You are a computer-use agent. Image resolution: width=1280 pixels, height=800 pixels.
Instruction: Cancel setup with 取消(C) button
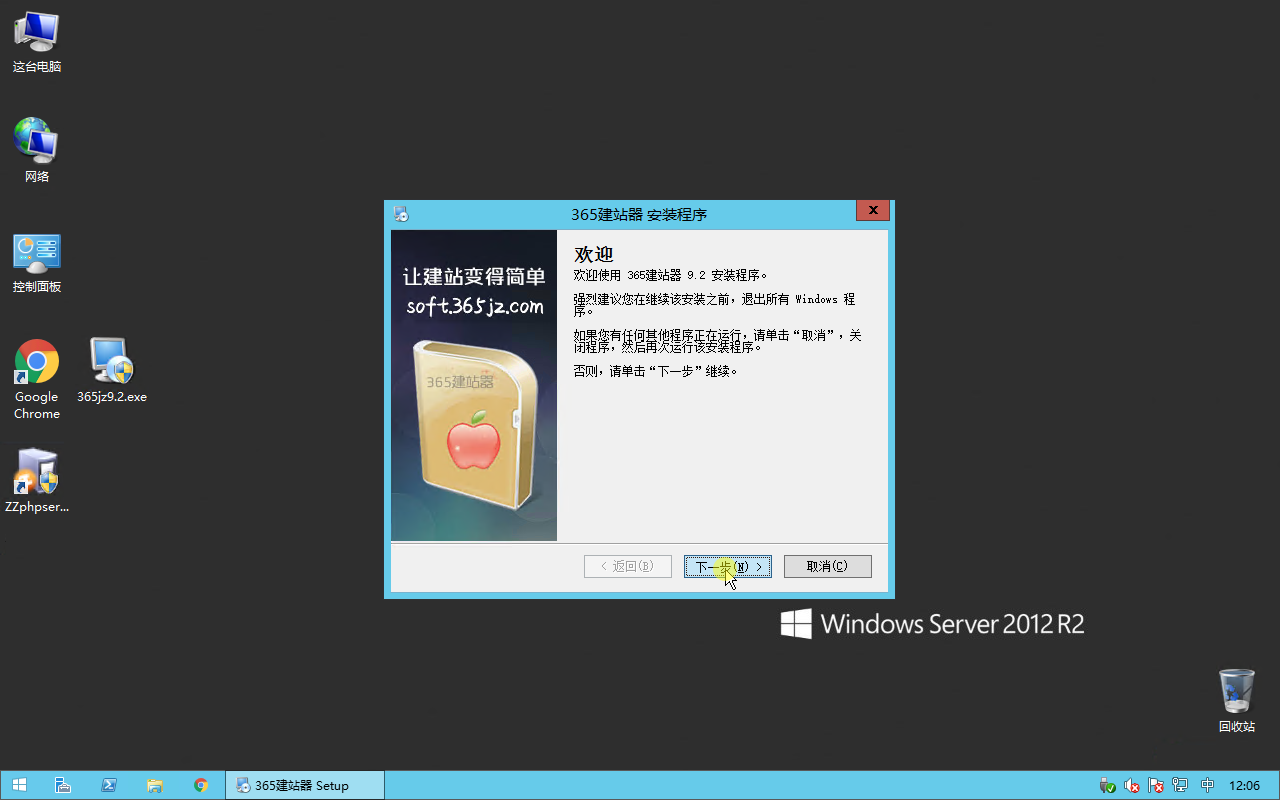coord(828,566)
